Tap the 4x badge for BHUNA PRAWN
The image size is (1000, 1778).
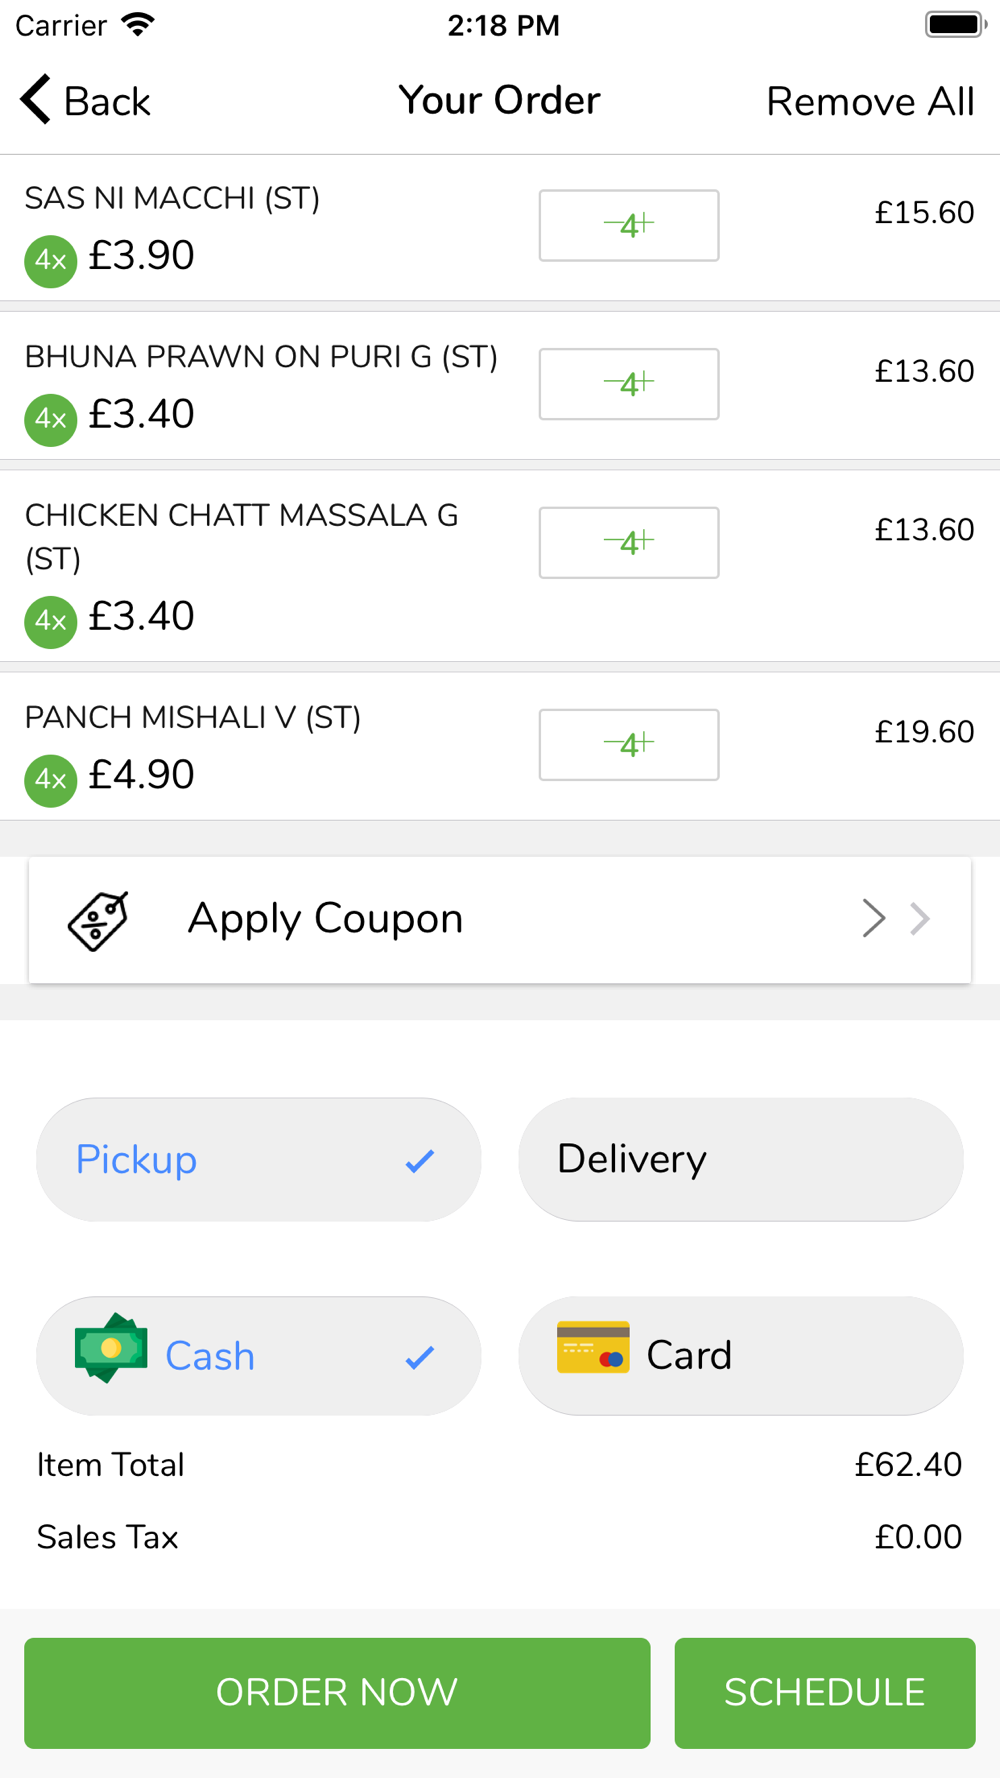point(51,419)
